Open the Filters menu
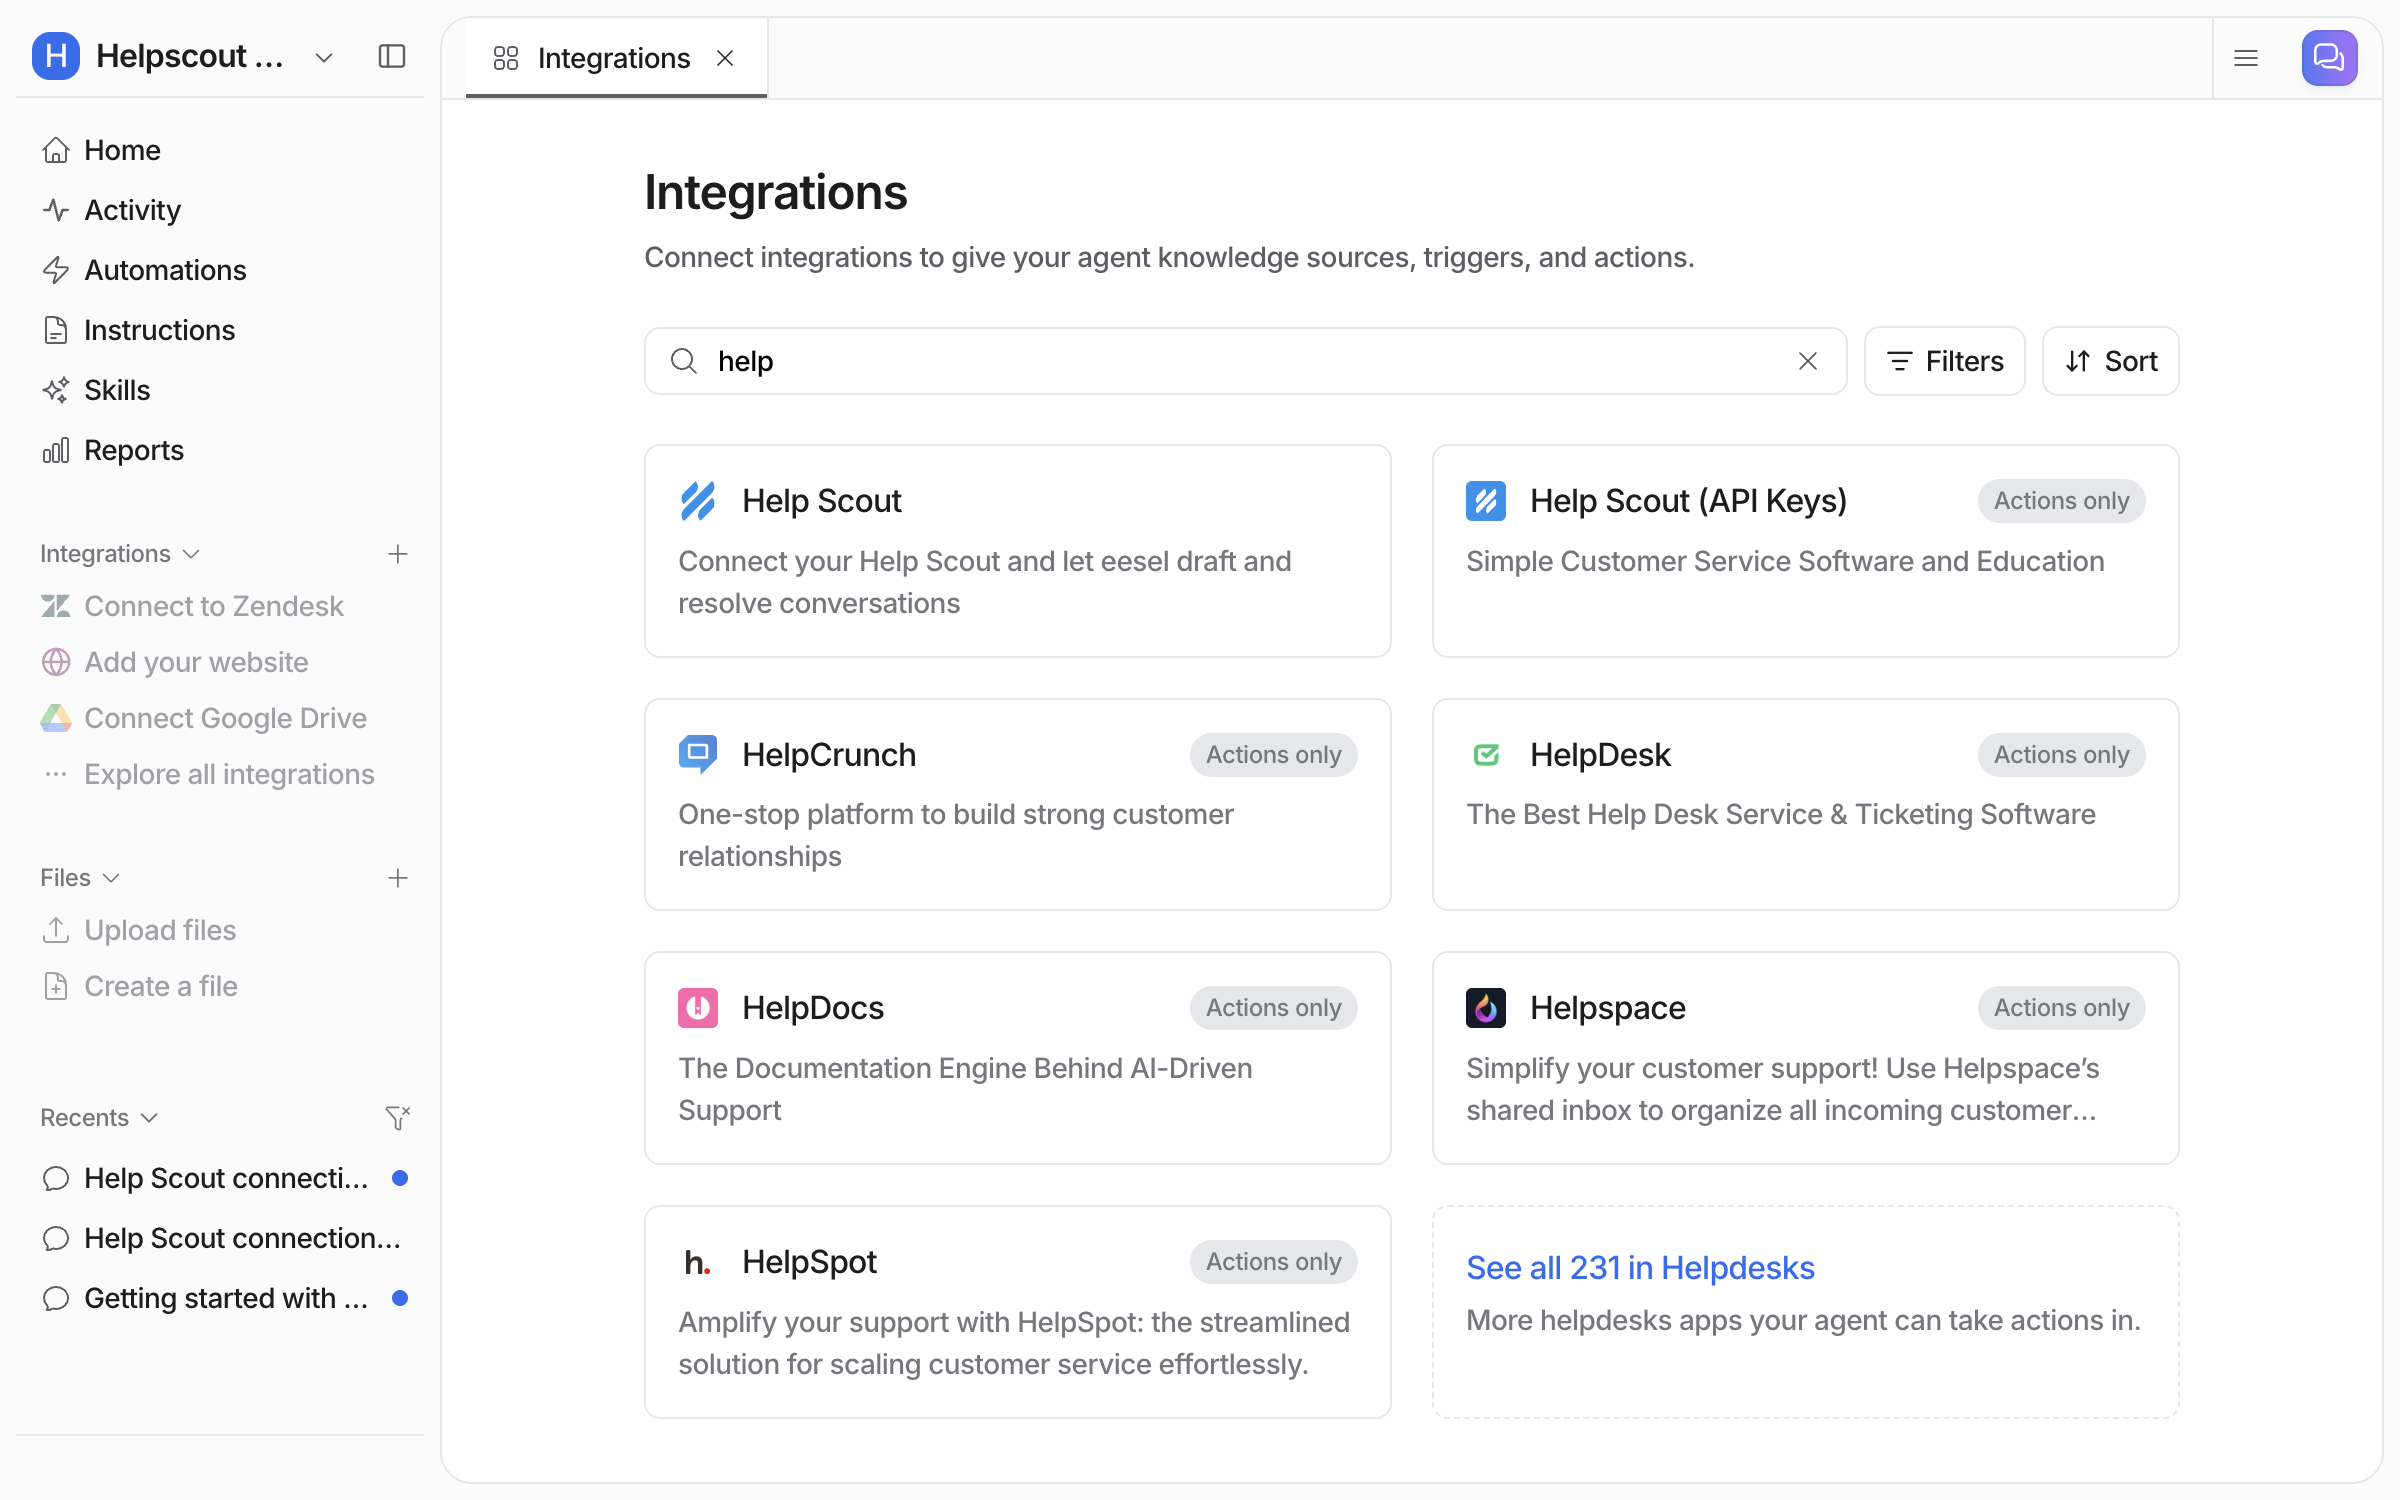Image resolution: width=2400 pixels, height=1500 pixels. click(1945, 361)
